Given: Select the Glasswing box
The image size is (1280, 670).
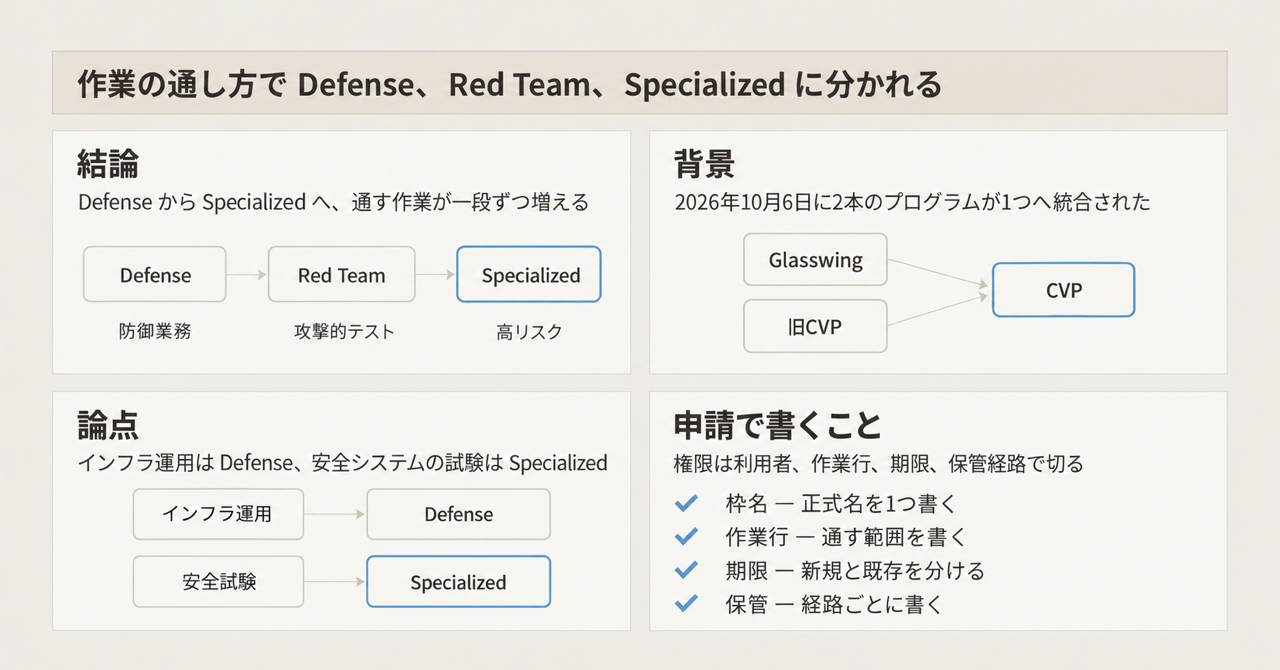Looking at the screenshot, I should tap(815, 260).
